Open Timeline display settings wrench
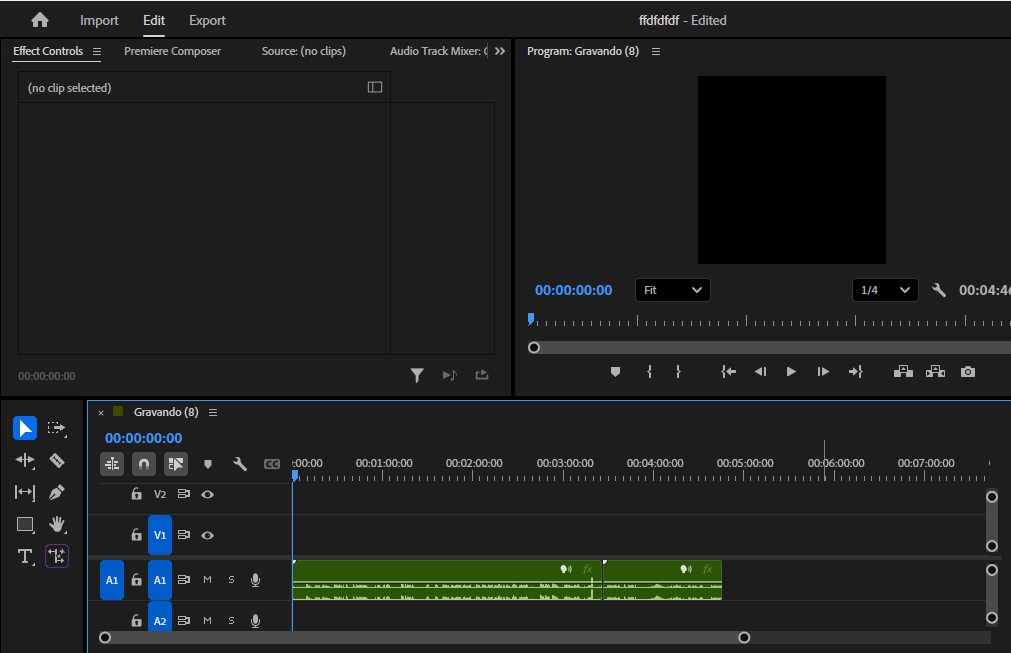1011x653 pixels. [240, 464]
